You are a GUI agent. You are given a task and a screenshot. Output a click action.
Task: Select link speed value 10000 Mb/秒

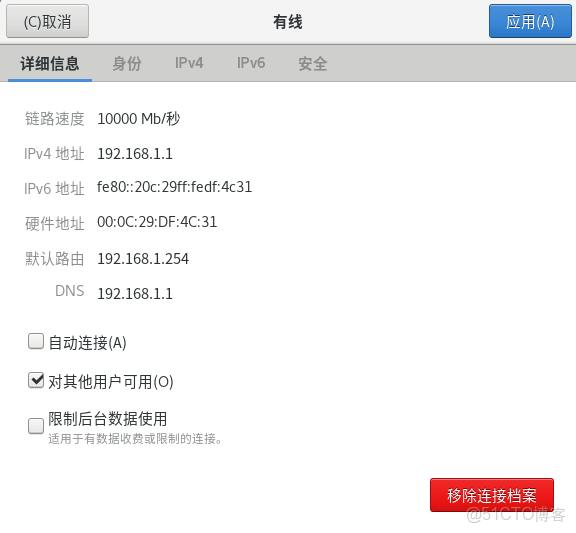coord(138,119)
